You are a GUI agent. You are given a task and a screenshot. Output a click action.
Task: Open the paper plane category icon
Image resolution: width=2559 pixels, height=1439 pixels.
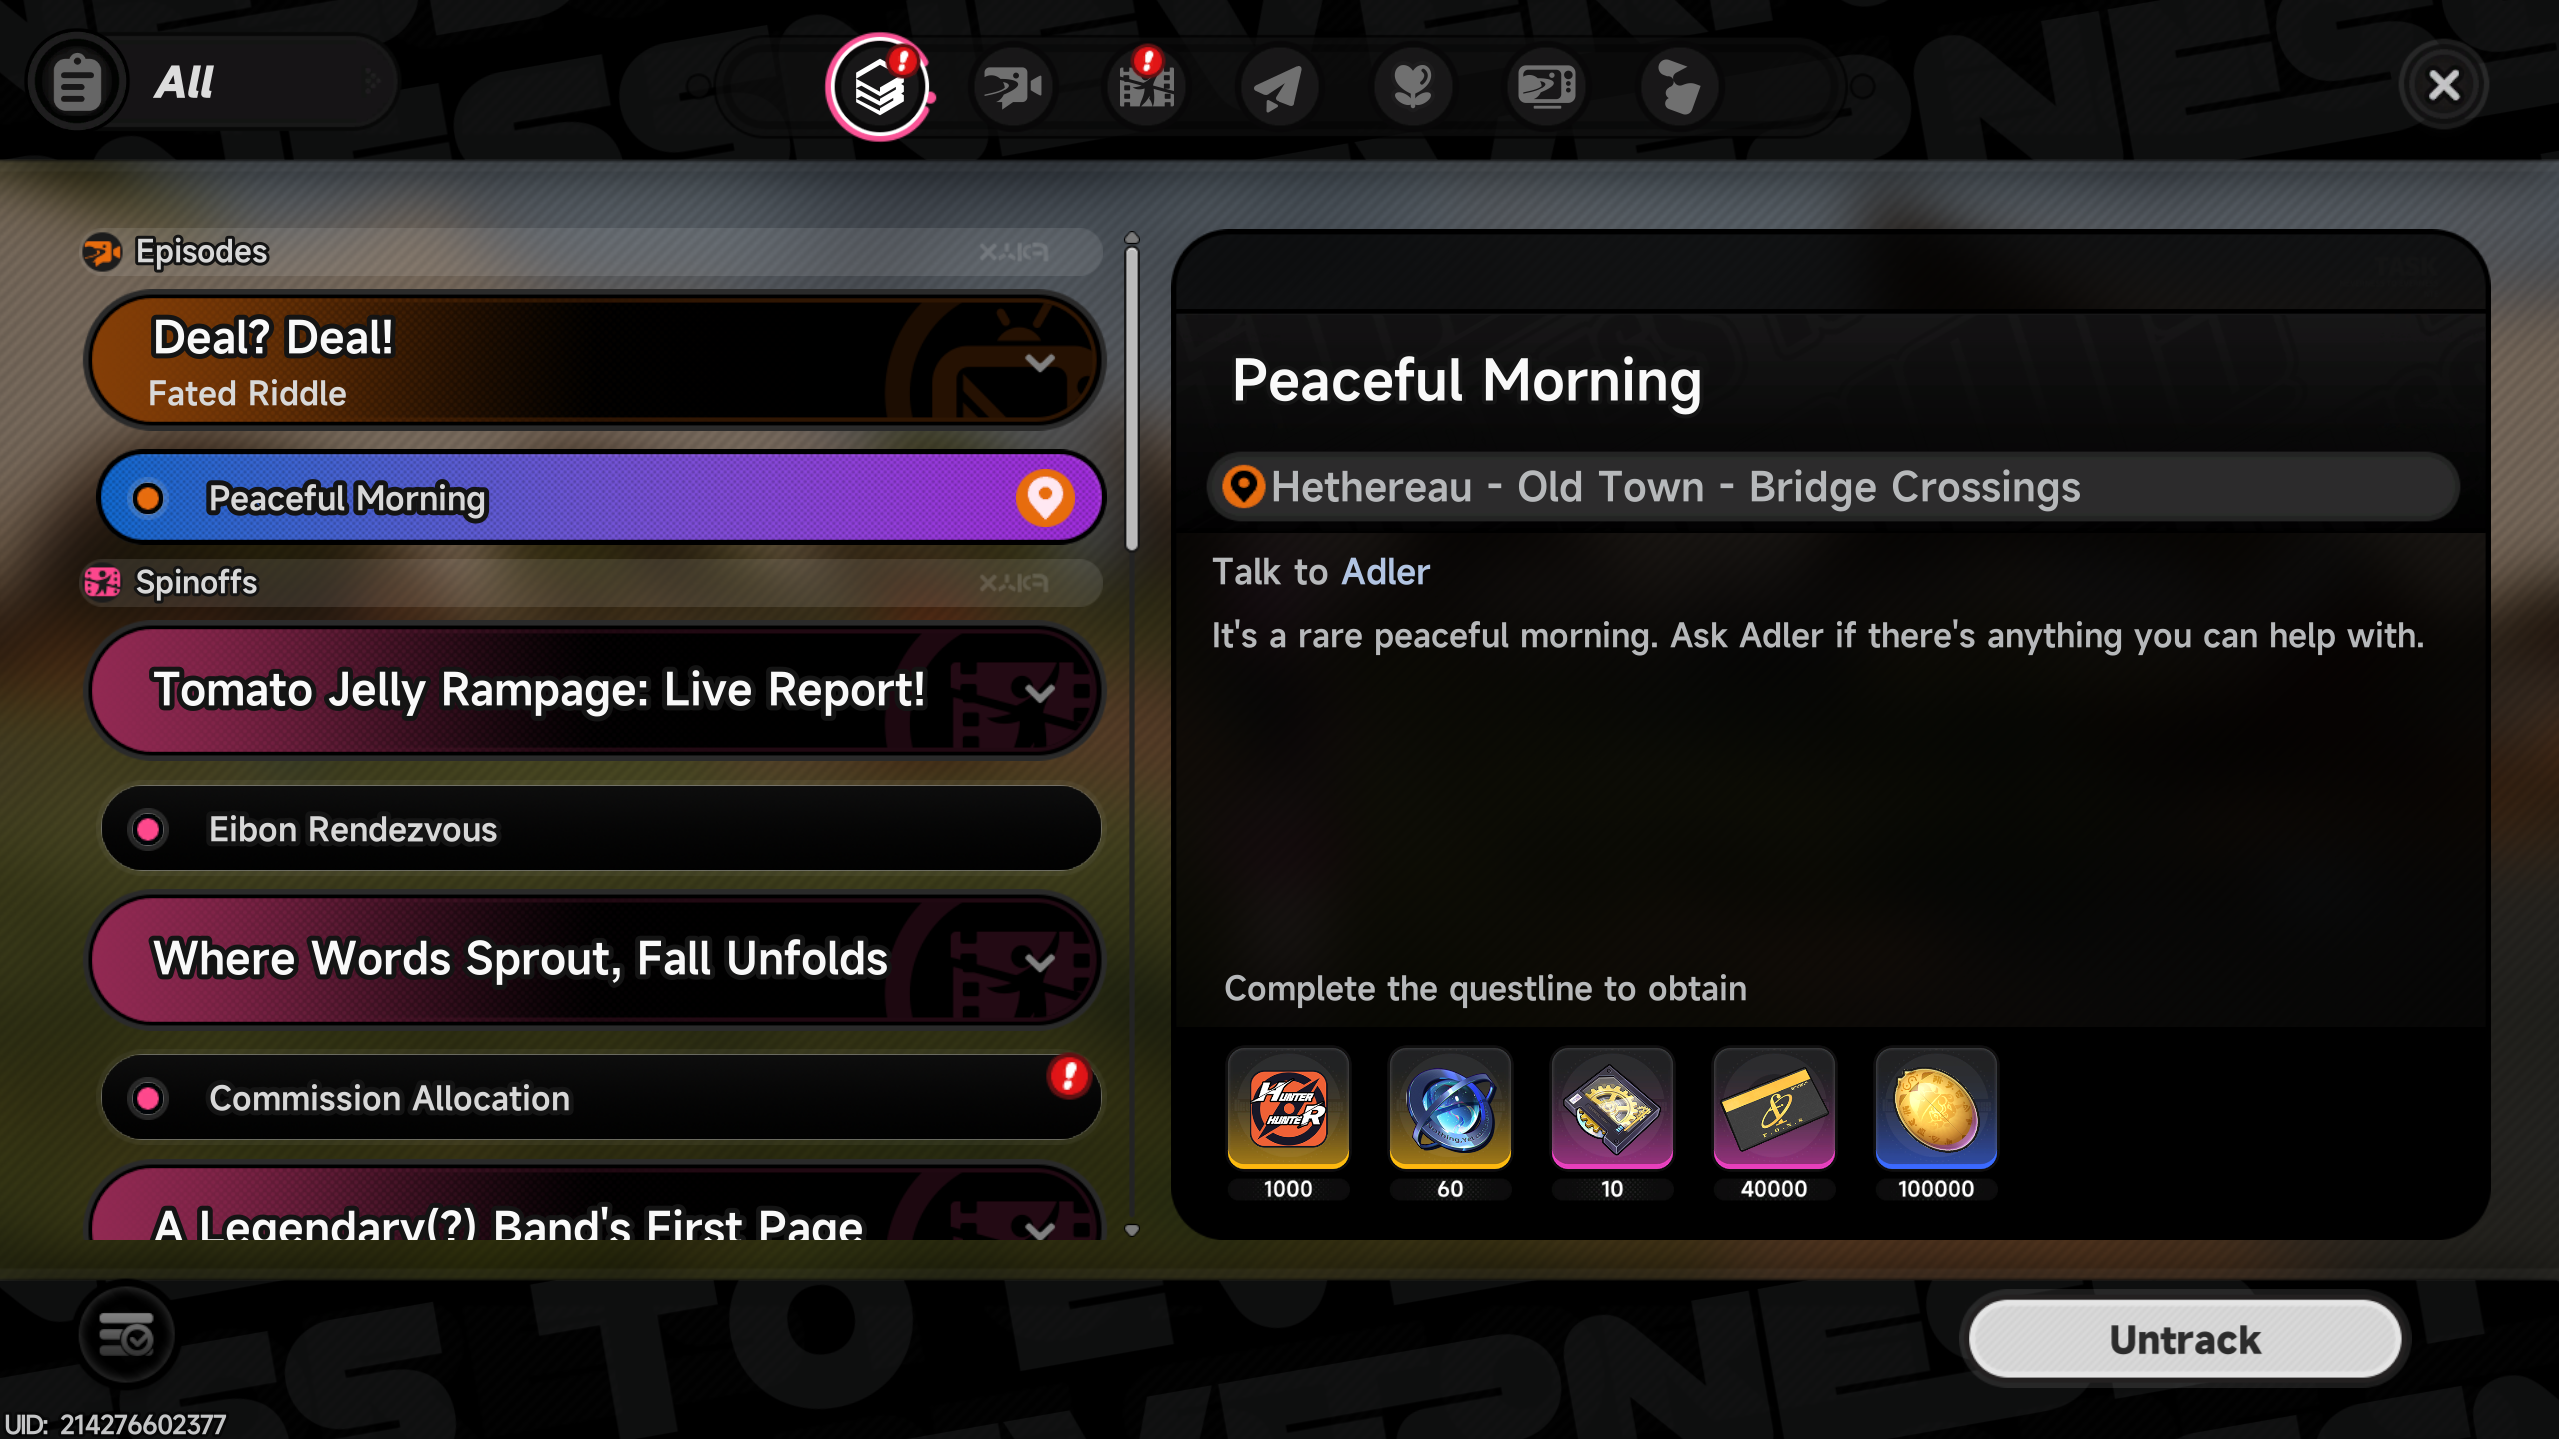tap(1279, 87)
